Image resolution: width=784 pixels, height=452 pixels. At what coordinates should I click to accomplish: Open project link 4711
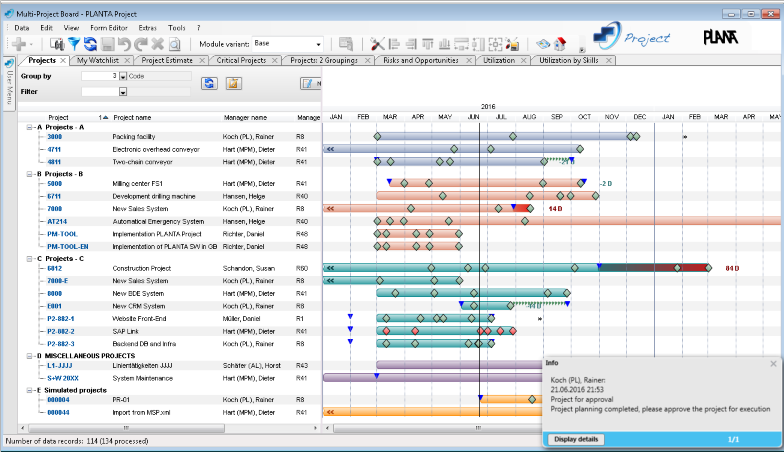[x=54, y=150]
